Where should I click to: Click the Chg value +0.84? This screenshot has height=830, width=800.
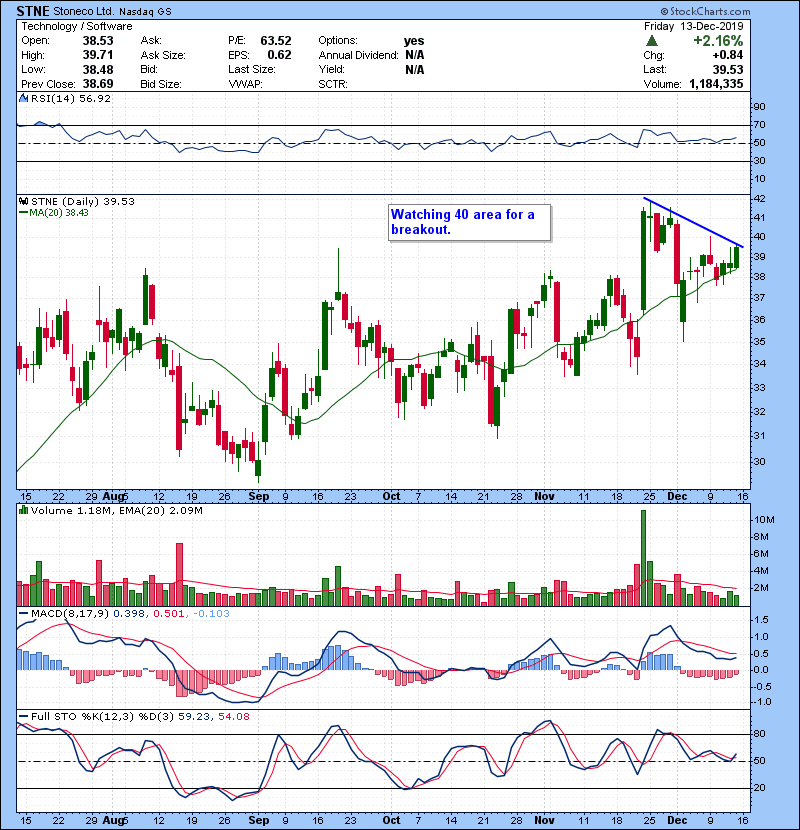coord(727,55)
